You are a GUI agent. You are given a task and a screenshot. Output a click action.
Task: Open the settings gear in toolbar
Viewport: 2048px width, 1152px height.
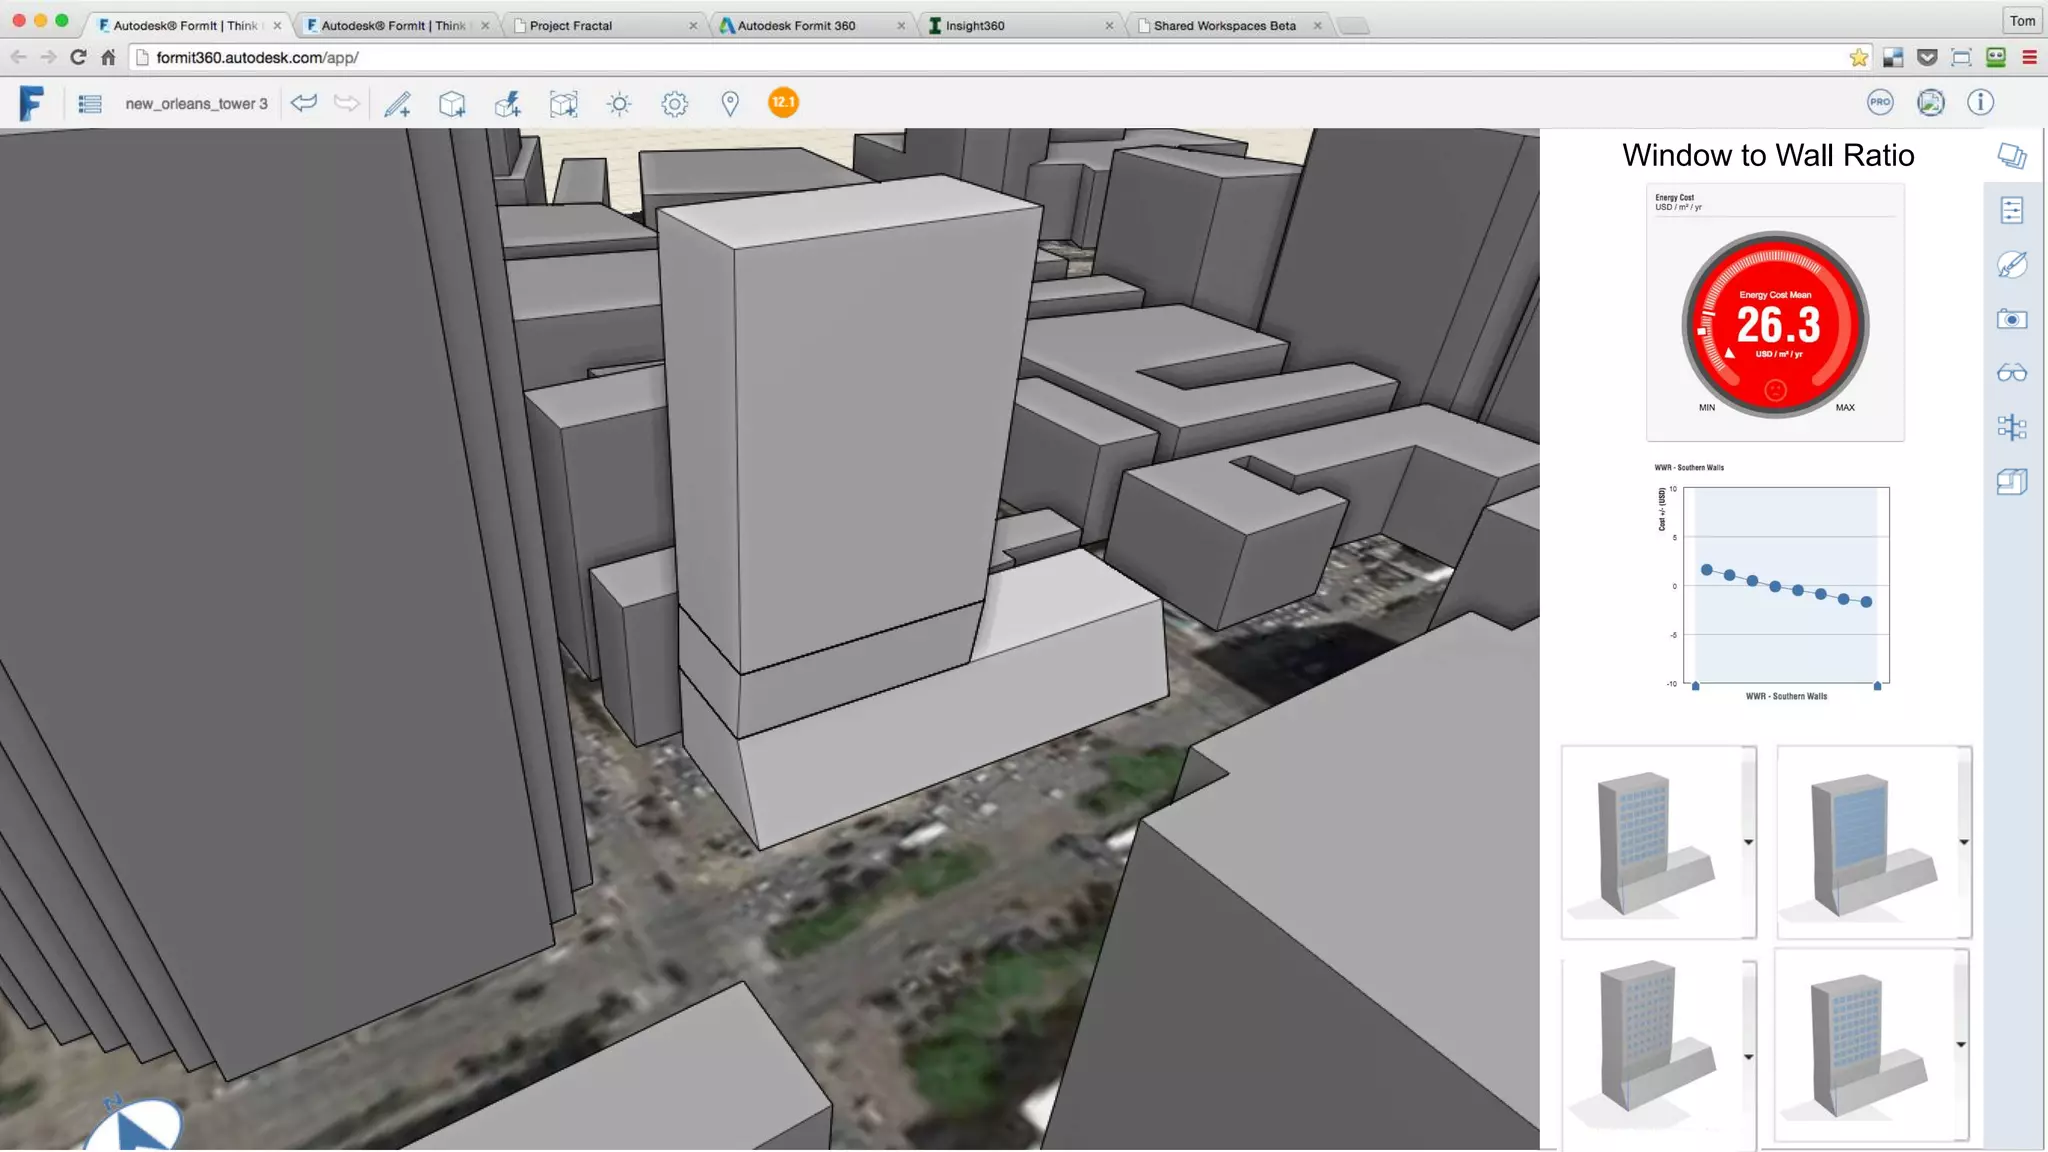(675, 103)
